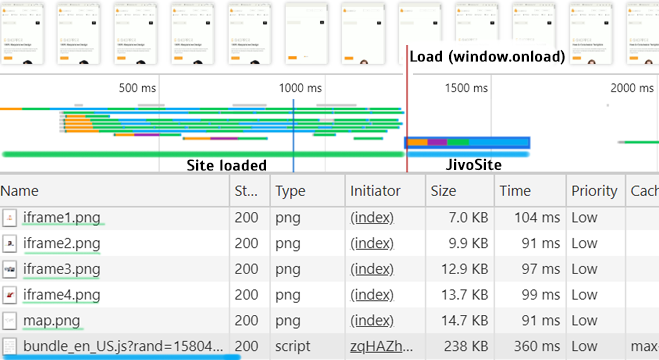
Task: Click the 12.9 KB size cell
Action: (460, 269)
